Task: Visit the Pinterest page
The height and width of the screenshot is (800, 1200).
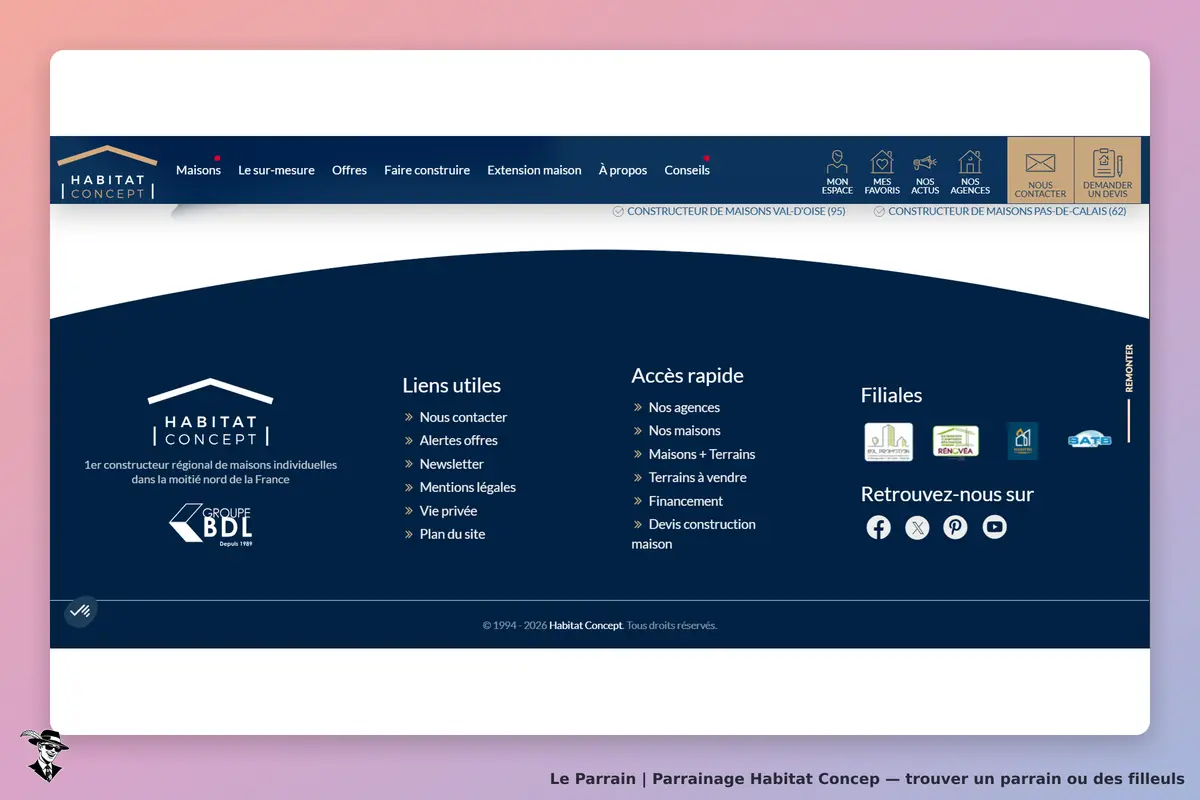Action: coord(956,527)
